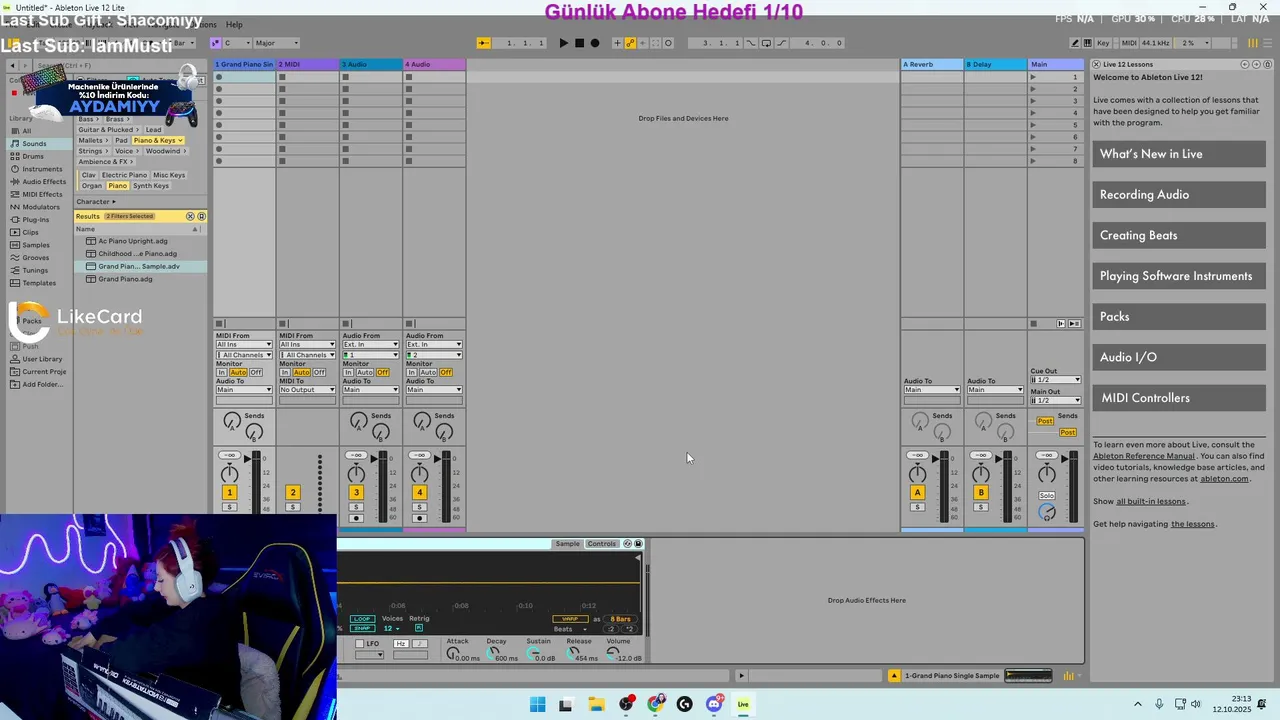Open MIDI From All Ins dropdown on track 1
Image resolution: width=1280 pixels, height=720 pixels.
click(244, 344)
